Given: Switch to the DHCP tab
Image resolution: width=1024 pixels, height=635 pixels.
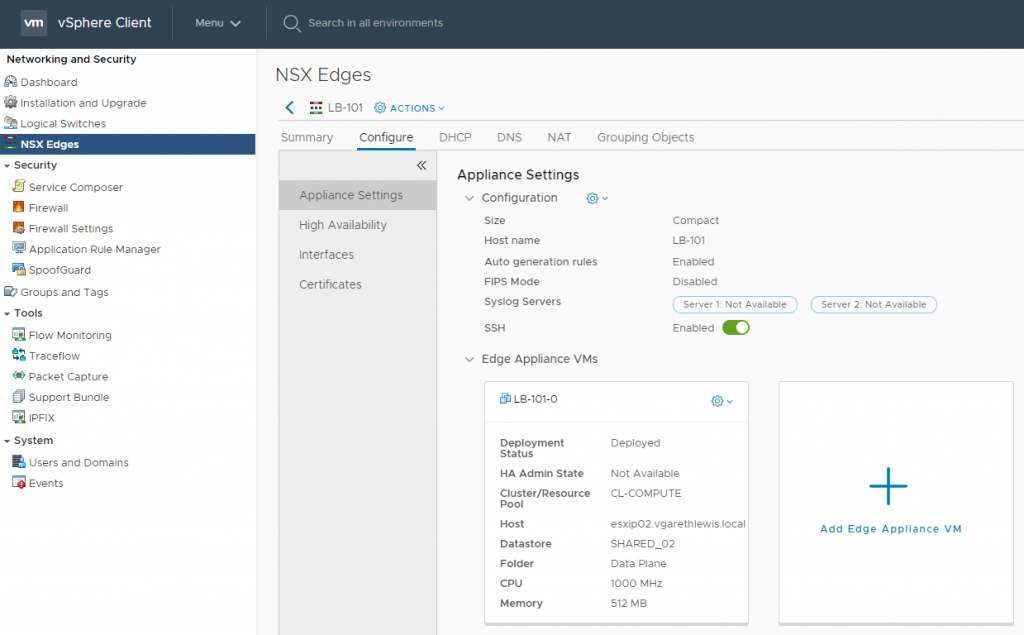Looking at the screenshot, I should click(x=455, y=137).
